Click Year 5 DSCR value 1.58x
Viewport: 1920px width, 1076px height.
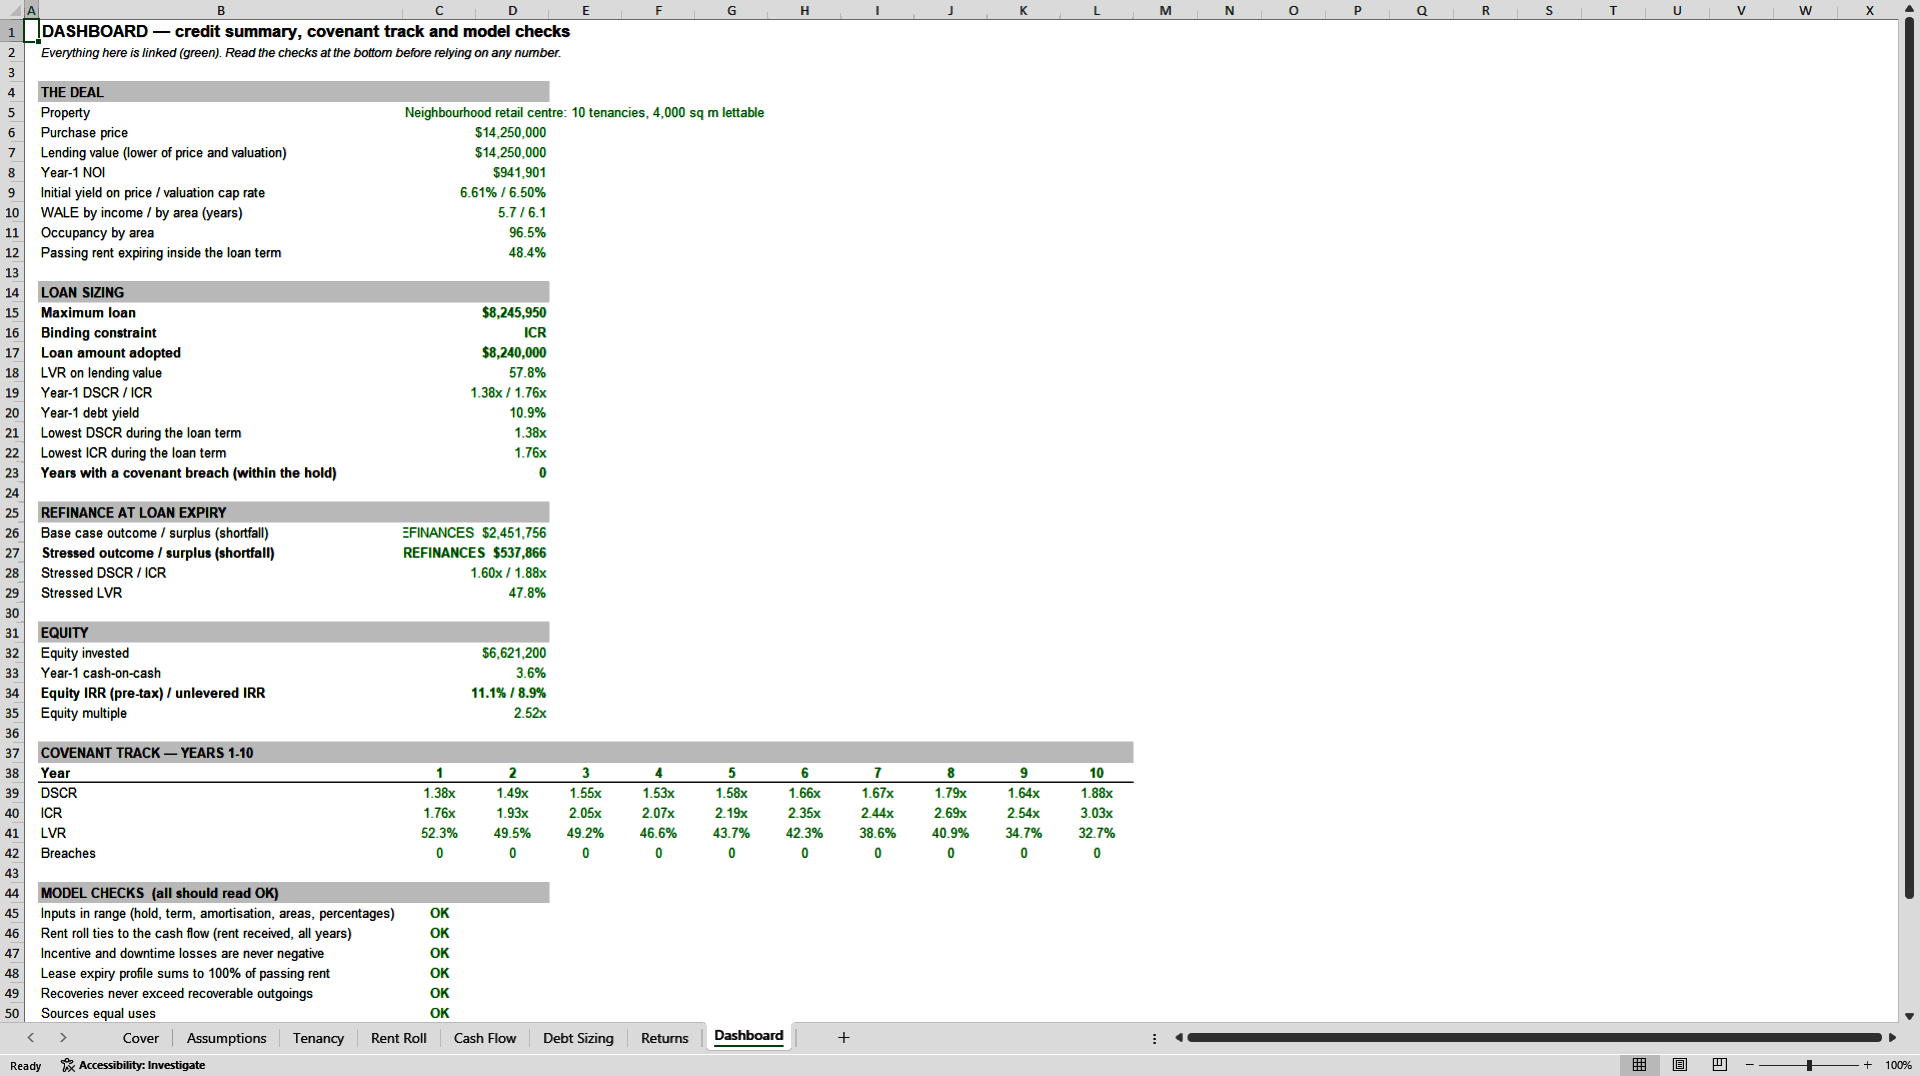click(731, 793)
